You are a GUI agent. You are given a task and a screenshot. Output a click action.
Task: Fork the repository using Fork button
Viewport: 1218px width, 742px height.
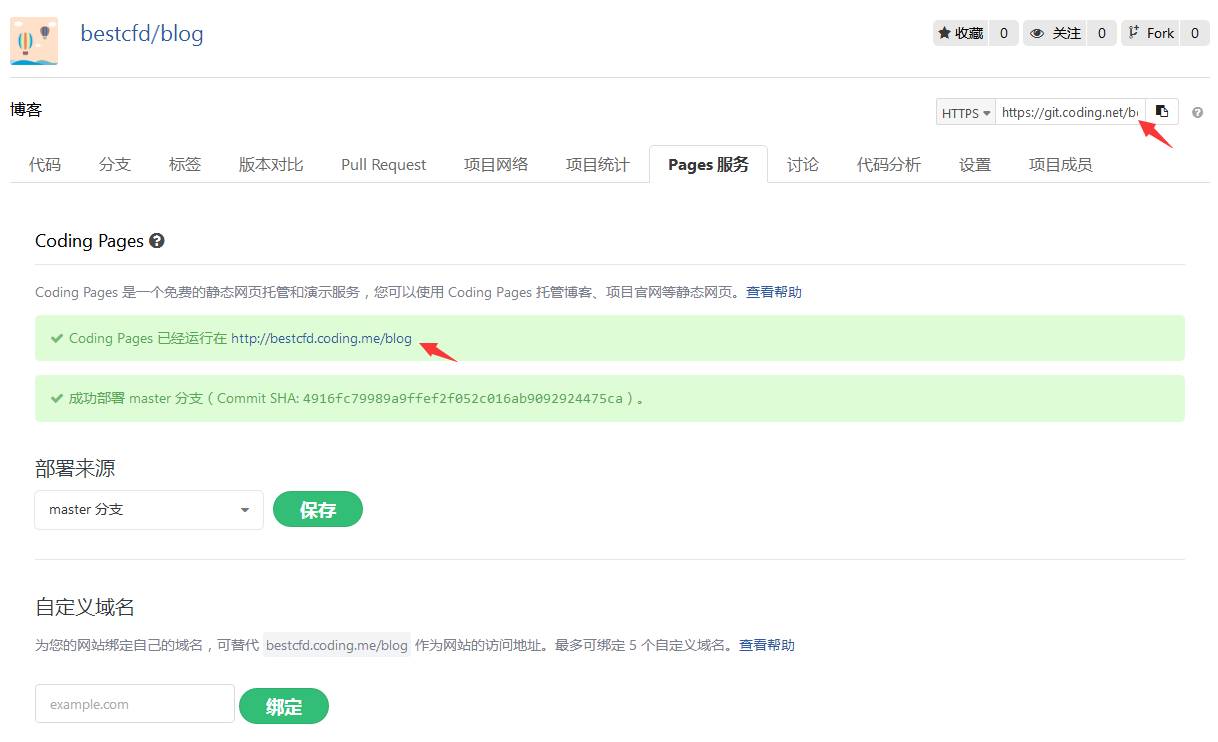coord(1151,33)
